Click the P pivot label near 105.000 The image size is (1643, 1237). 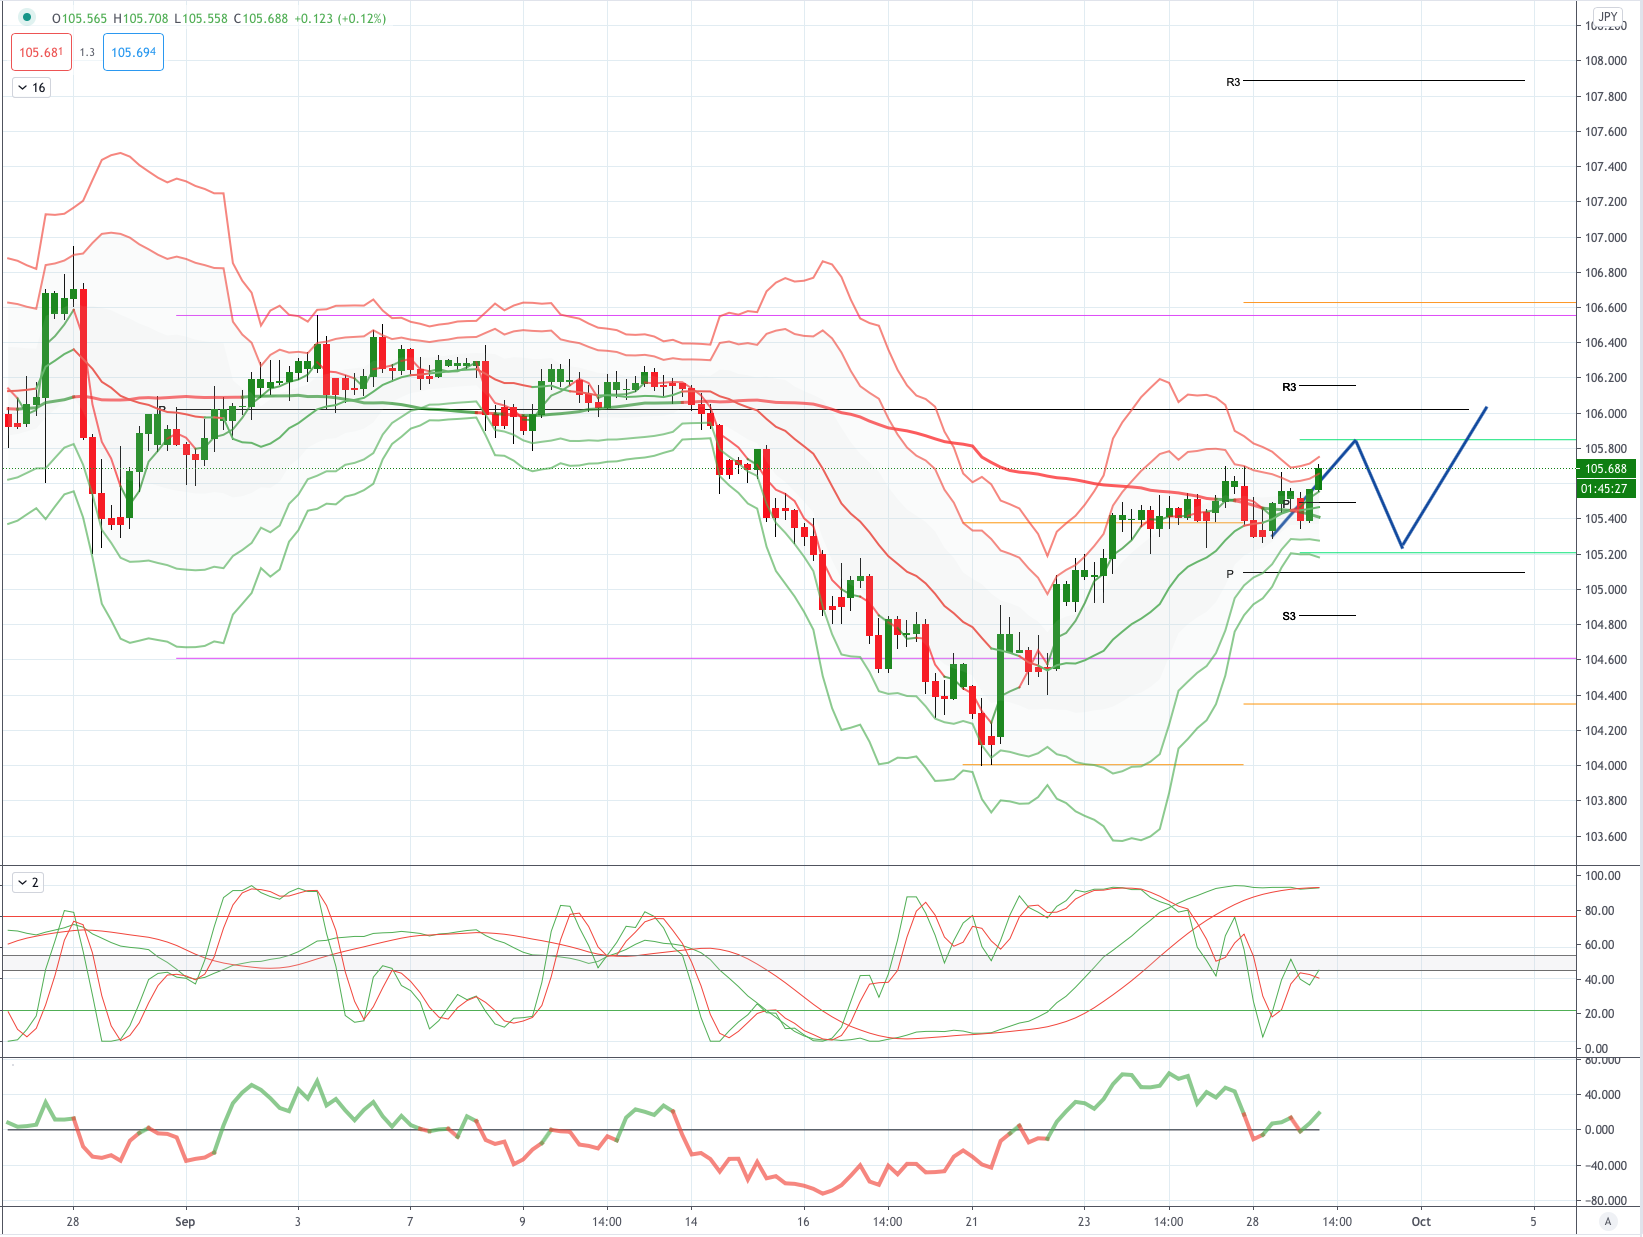point(1230,574)
